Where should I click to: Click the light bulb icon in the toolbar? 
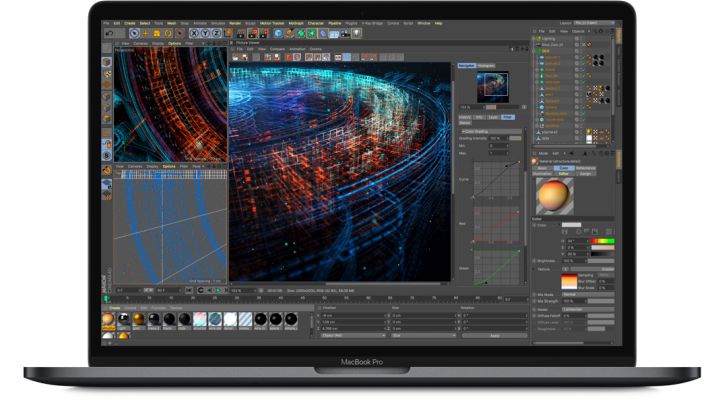coord(356,32)
